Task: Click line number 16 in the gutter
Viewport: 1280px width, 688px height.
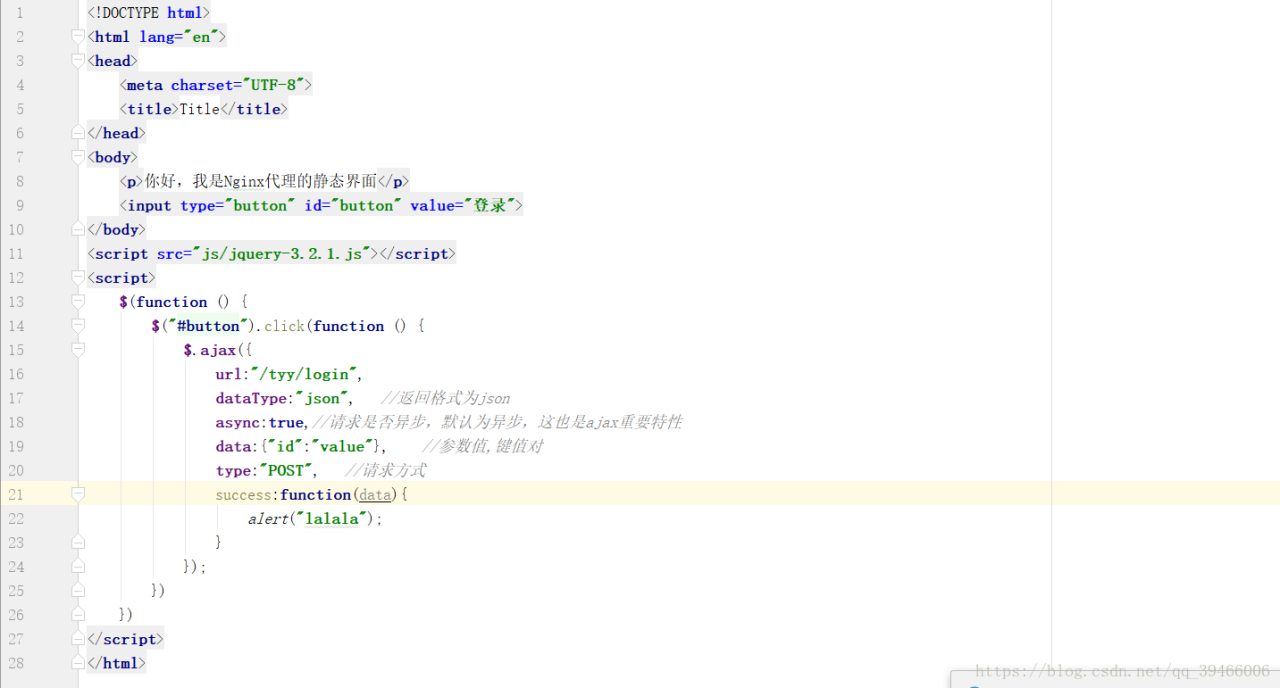Action: (16, 374)
